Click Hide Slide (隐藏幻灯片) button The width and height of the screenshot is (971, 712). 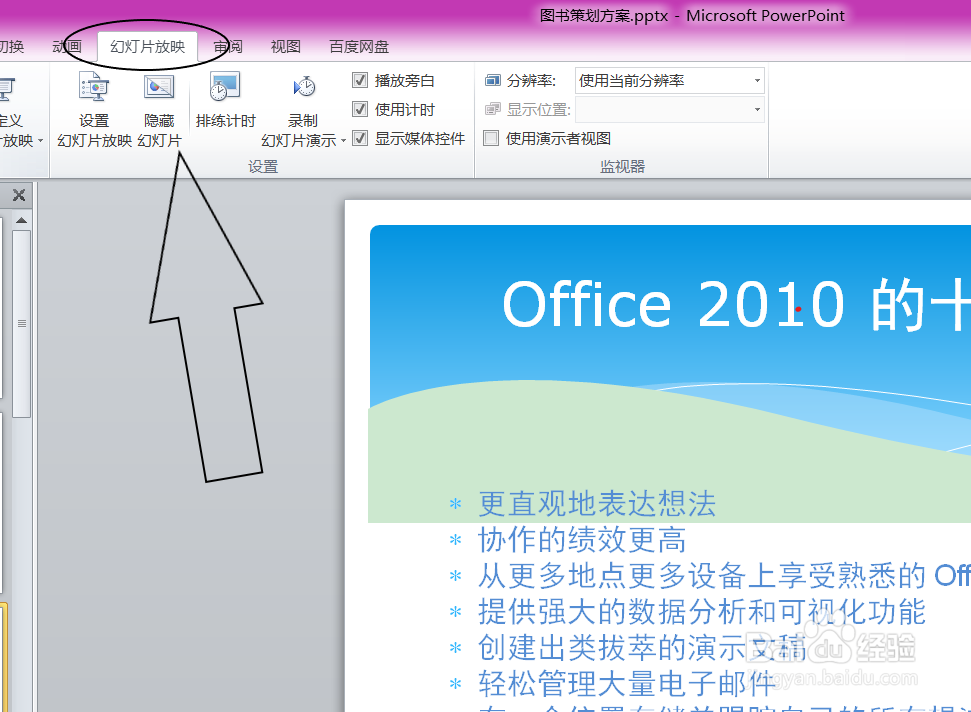tap(159, 110)
